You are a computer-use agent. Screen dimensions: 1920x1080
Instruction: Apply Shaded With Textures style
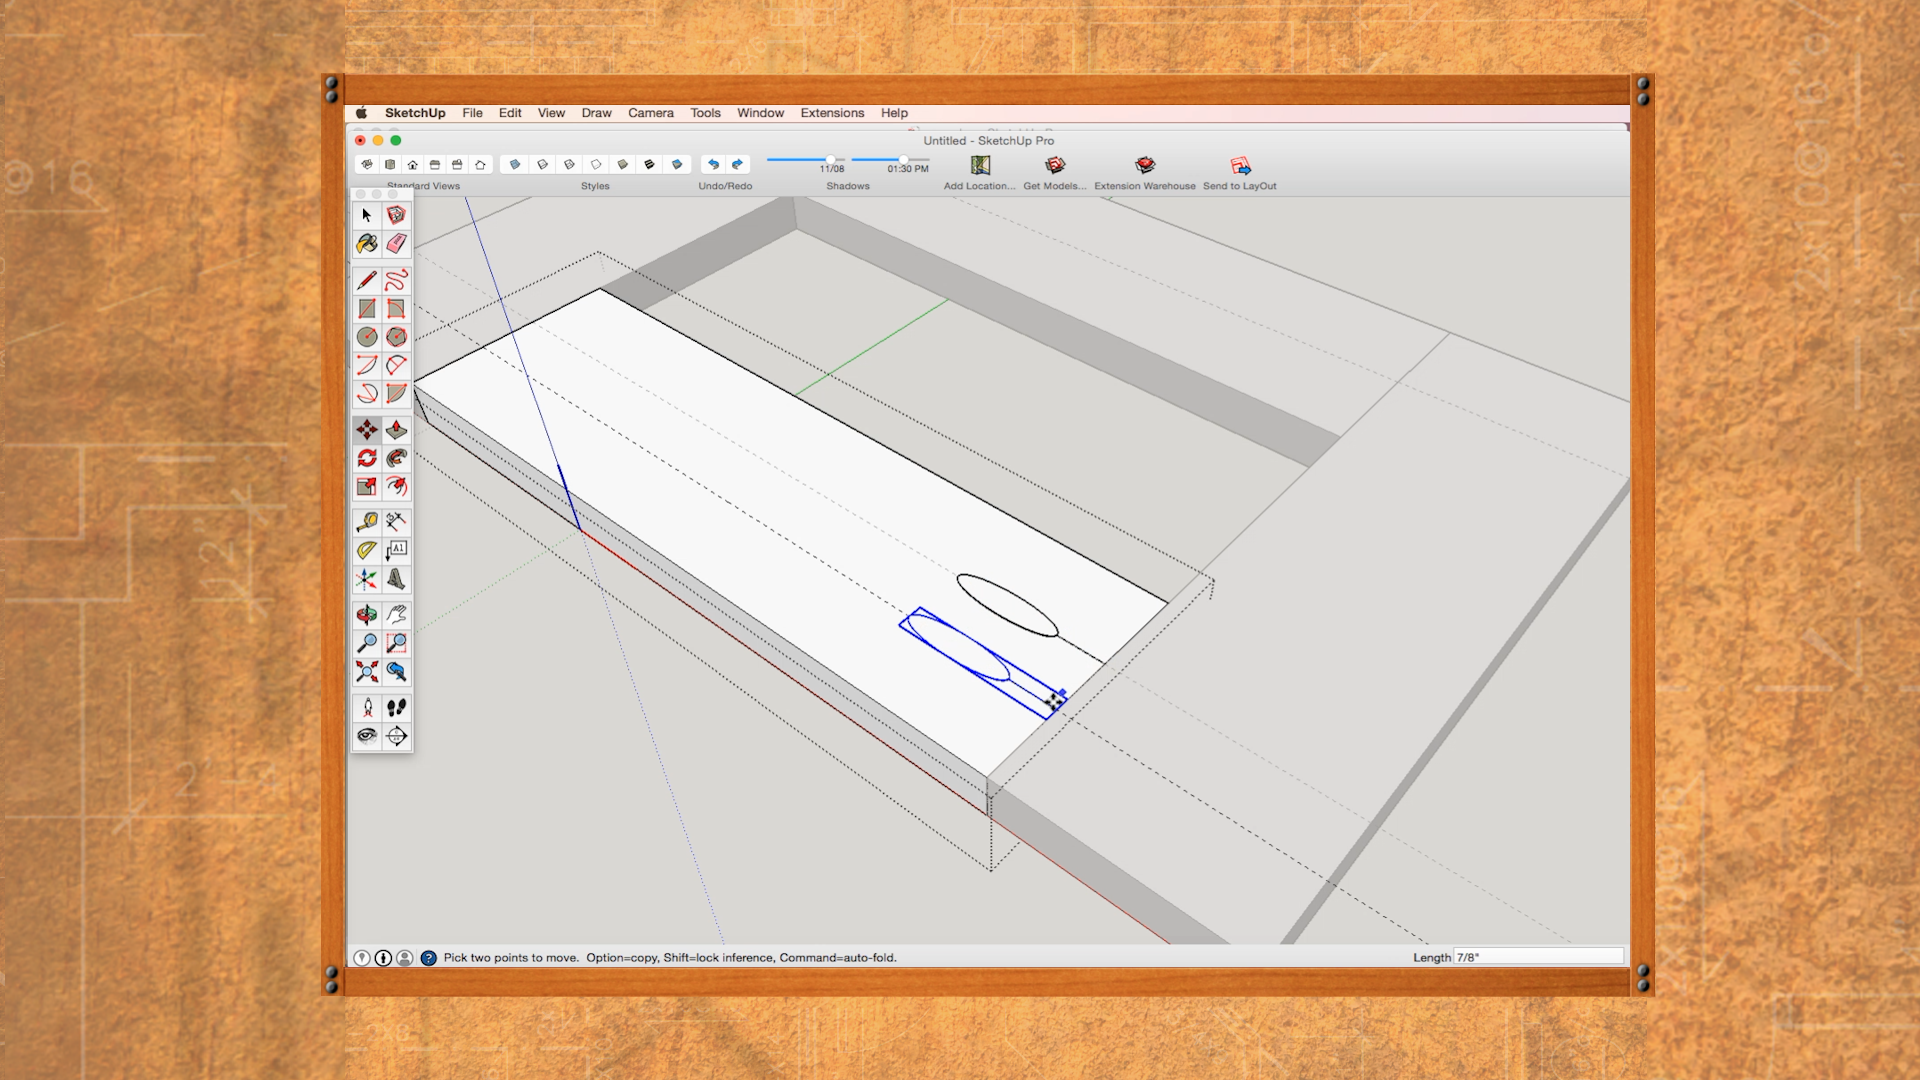point(650,164)
